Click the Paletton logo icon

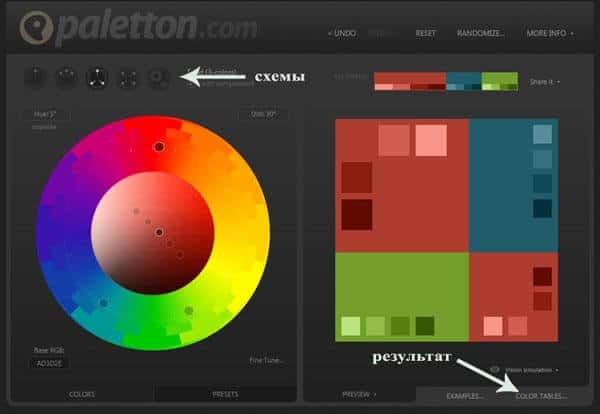coord(36,28)
